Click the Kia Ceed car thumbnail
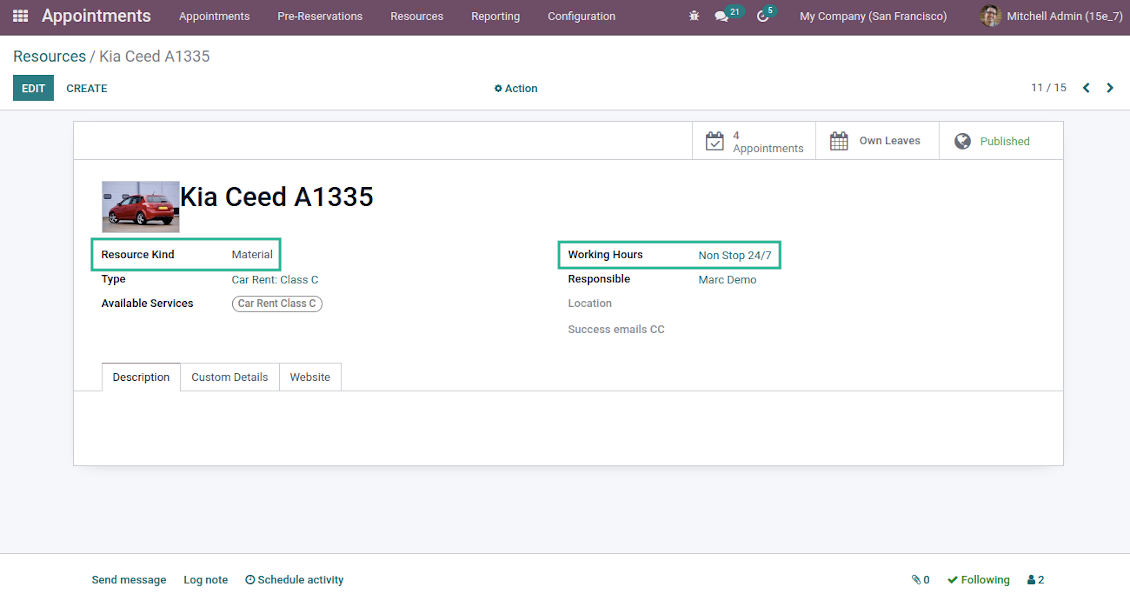Image resolution: width=1130 pixels, height=601 pixels. pos(140,206)
